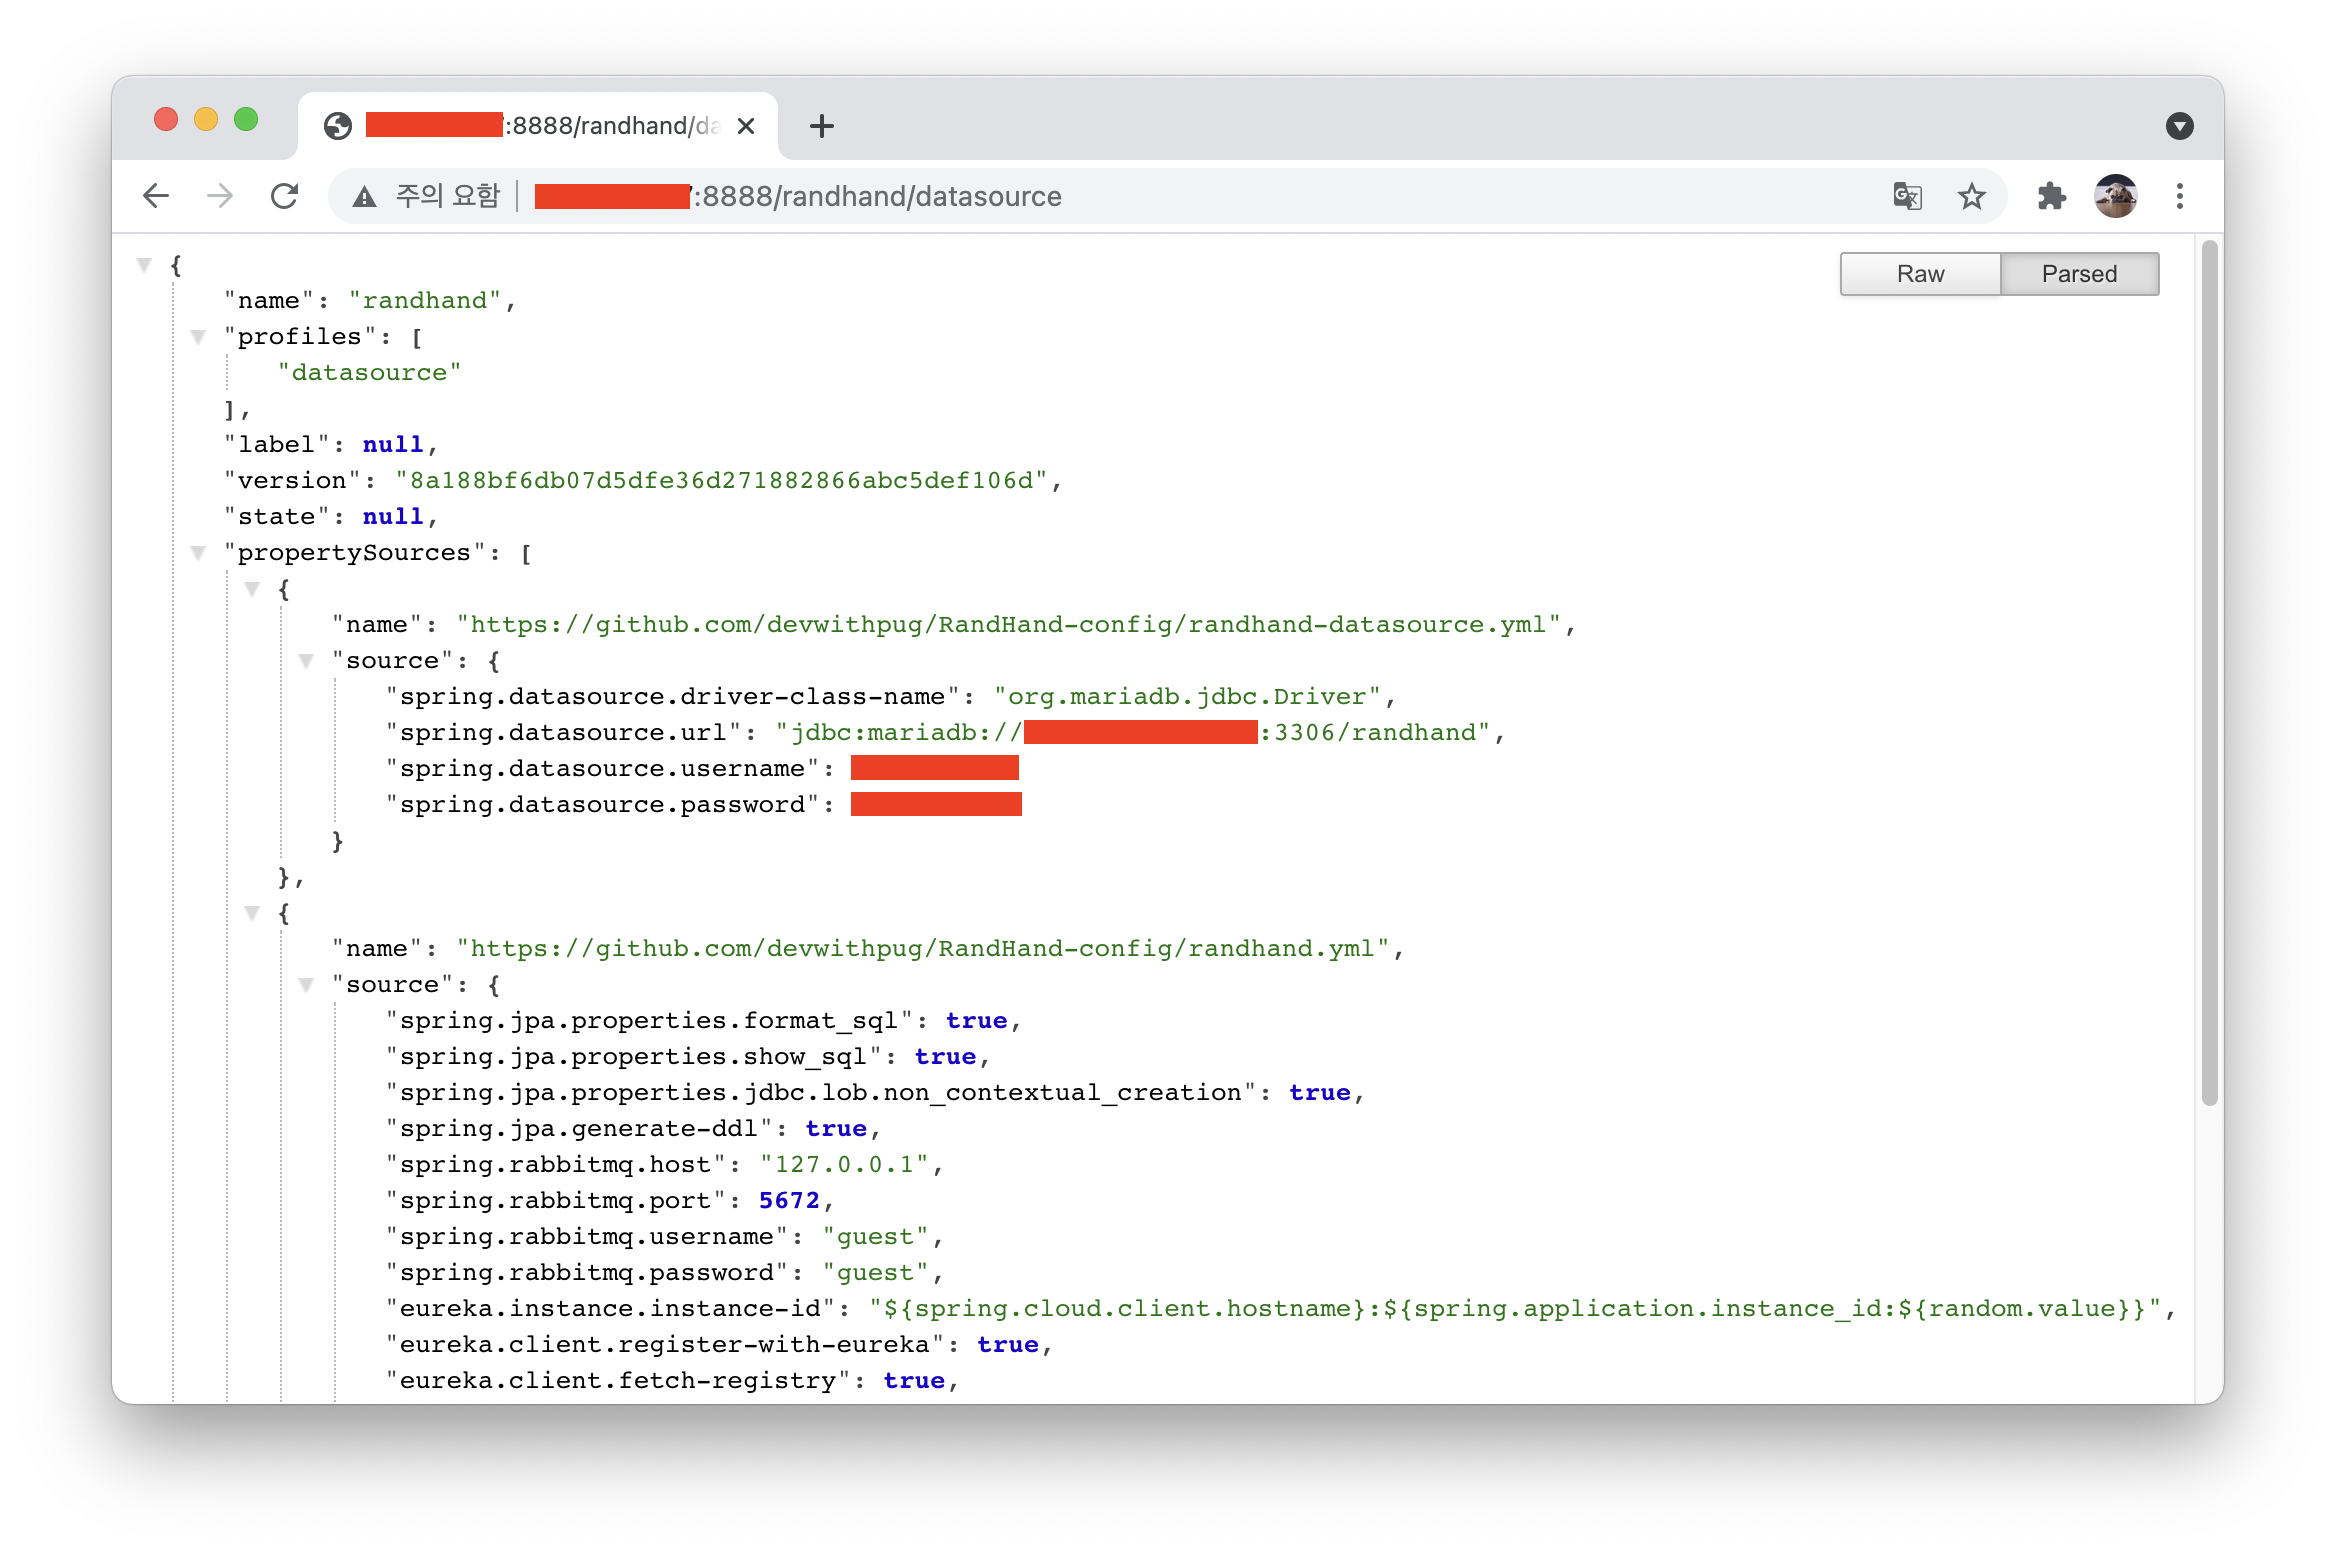Collapse the profiles array
This screenshot has height=1552, width=2336.
pos(199,337)
